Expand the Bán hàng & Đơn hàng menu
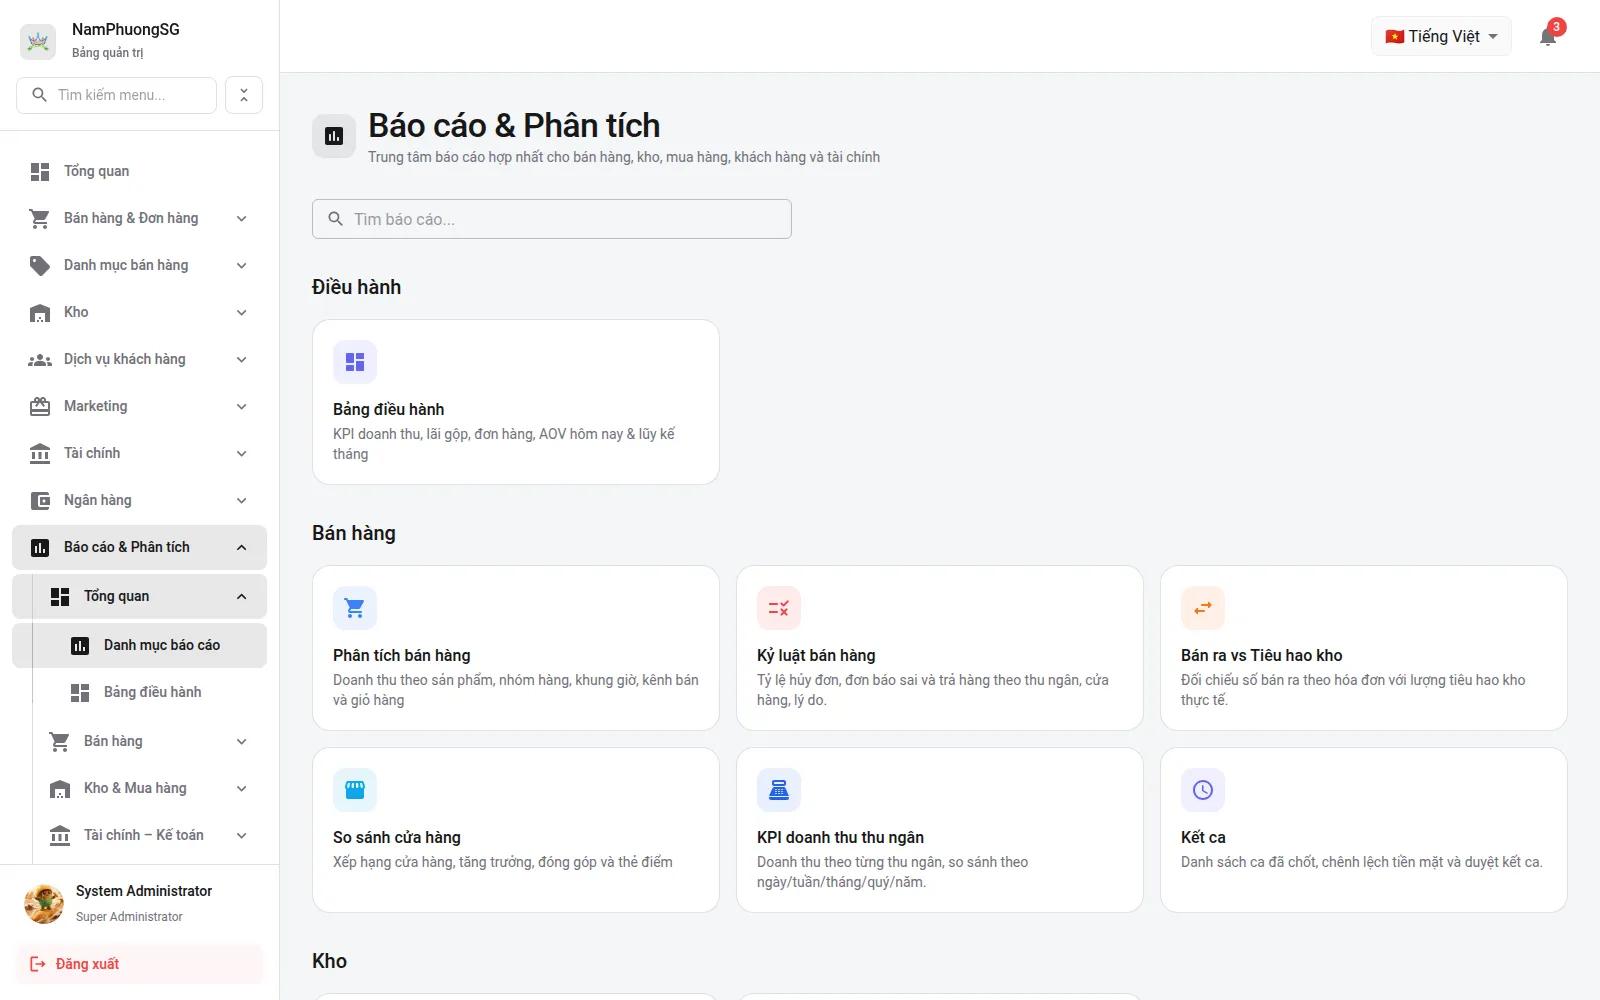Image resolution: width=1600 pixels, height=1000 pixels. [139, 218]
